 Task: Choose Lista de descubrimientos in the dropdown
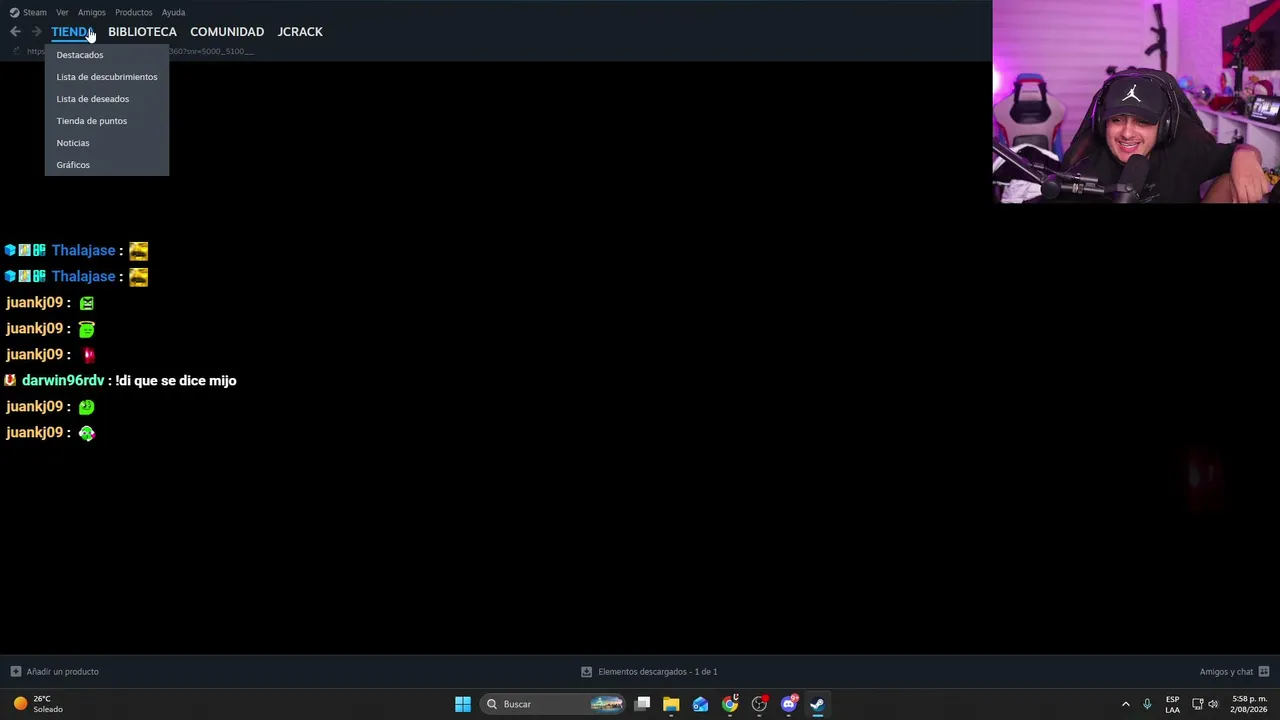(107, 77)
